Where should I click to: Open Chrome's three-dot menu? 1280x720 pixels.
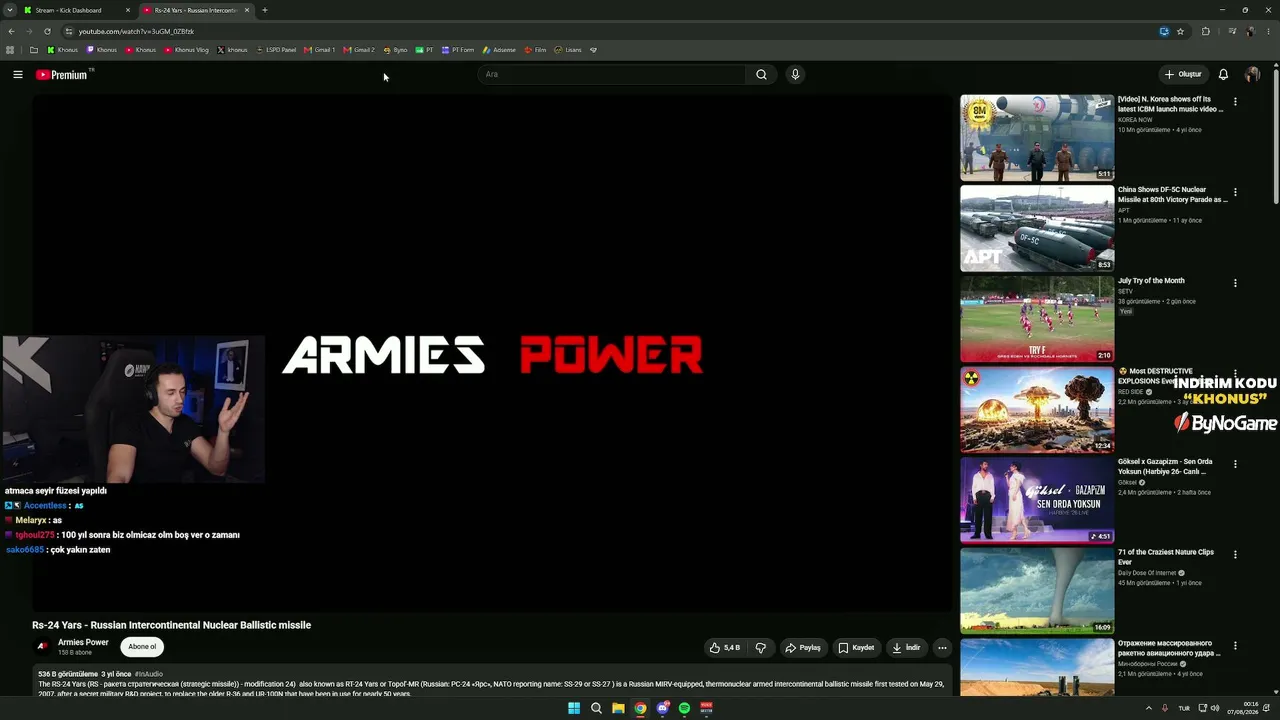coord(1268,31)
